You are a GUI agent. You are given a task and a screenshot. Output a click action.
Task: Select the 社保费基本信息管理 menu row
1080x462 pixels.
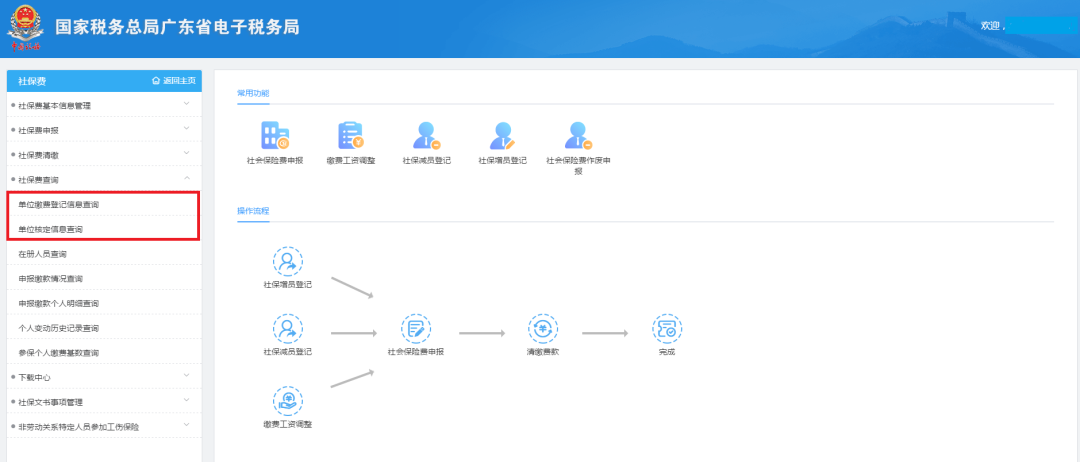tap(104, 105)
